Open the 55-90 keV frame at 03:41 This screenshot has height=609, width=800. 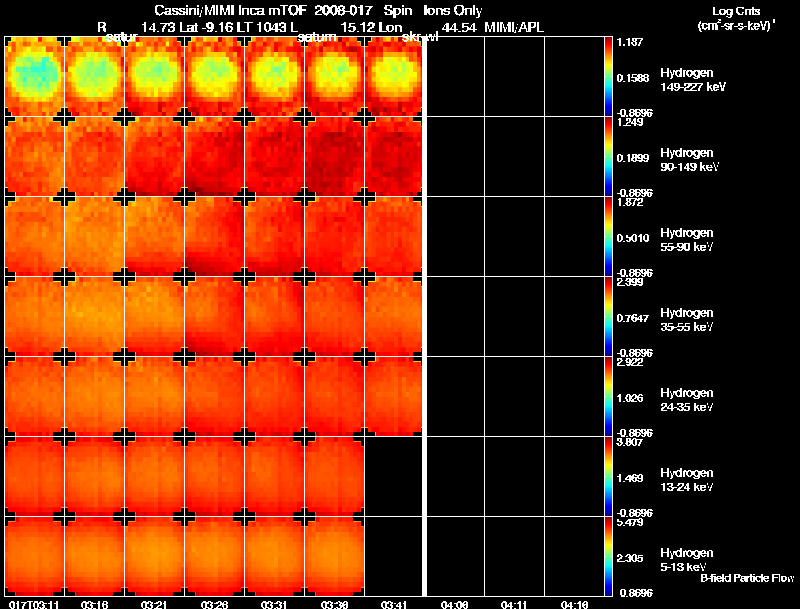(x=394, y=237)
